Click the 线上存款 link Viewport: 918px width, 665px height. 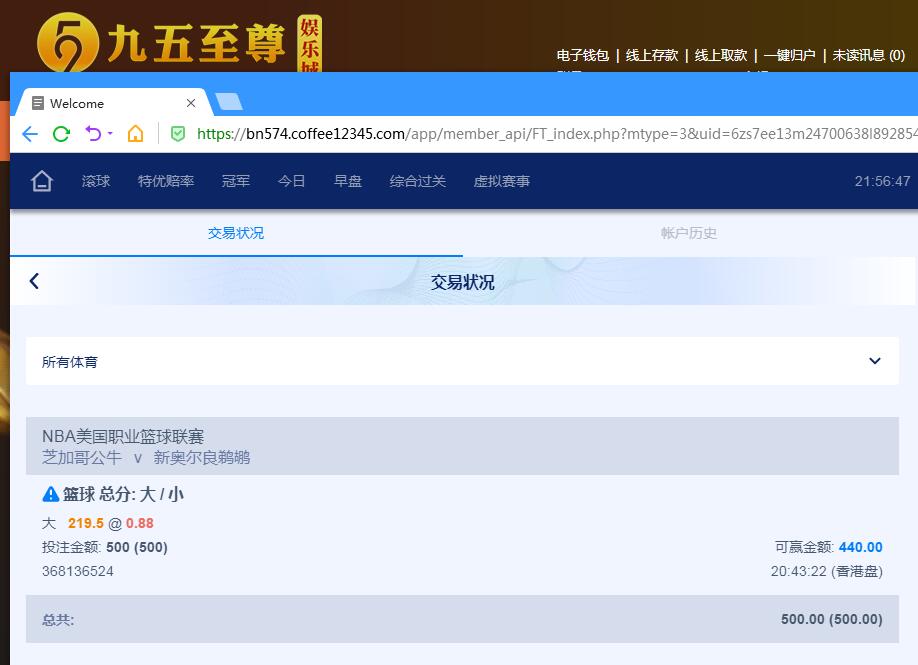click(652, 55)
